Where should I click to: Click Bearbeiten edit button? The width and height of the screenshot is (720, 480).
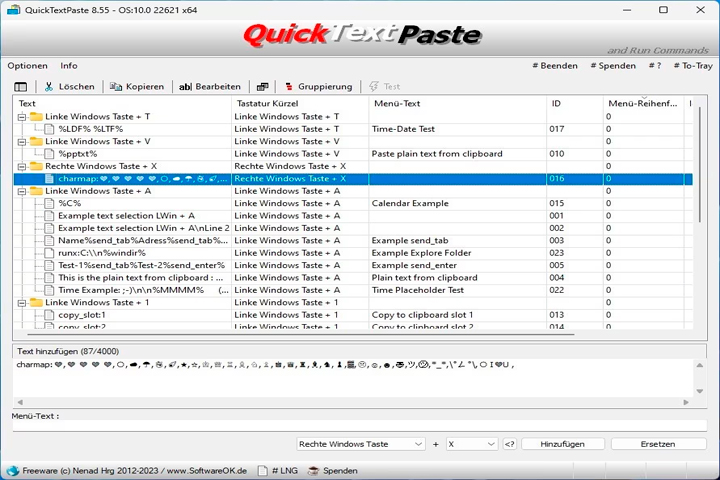point(210,86)
